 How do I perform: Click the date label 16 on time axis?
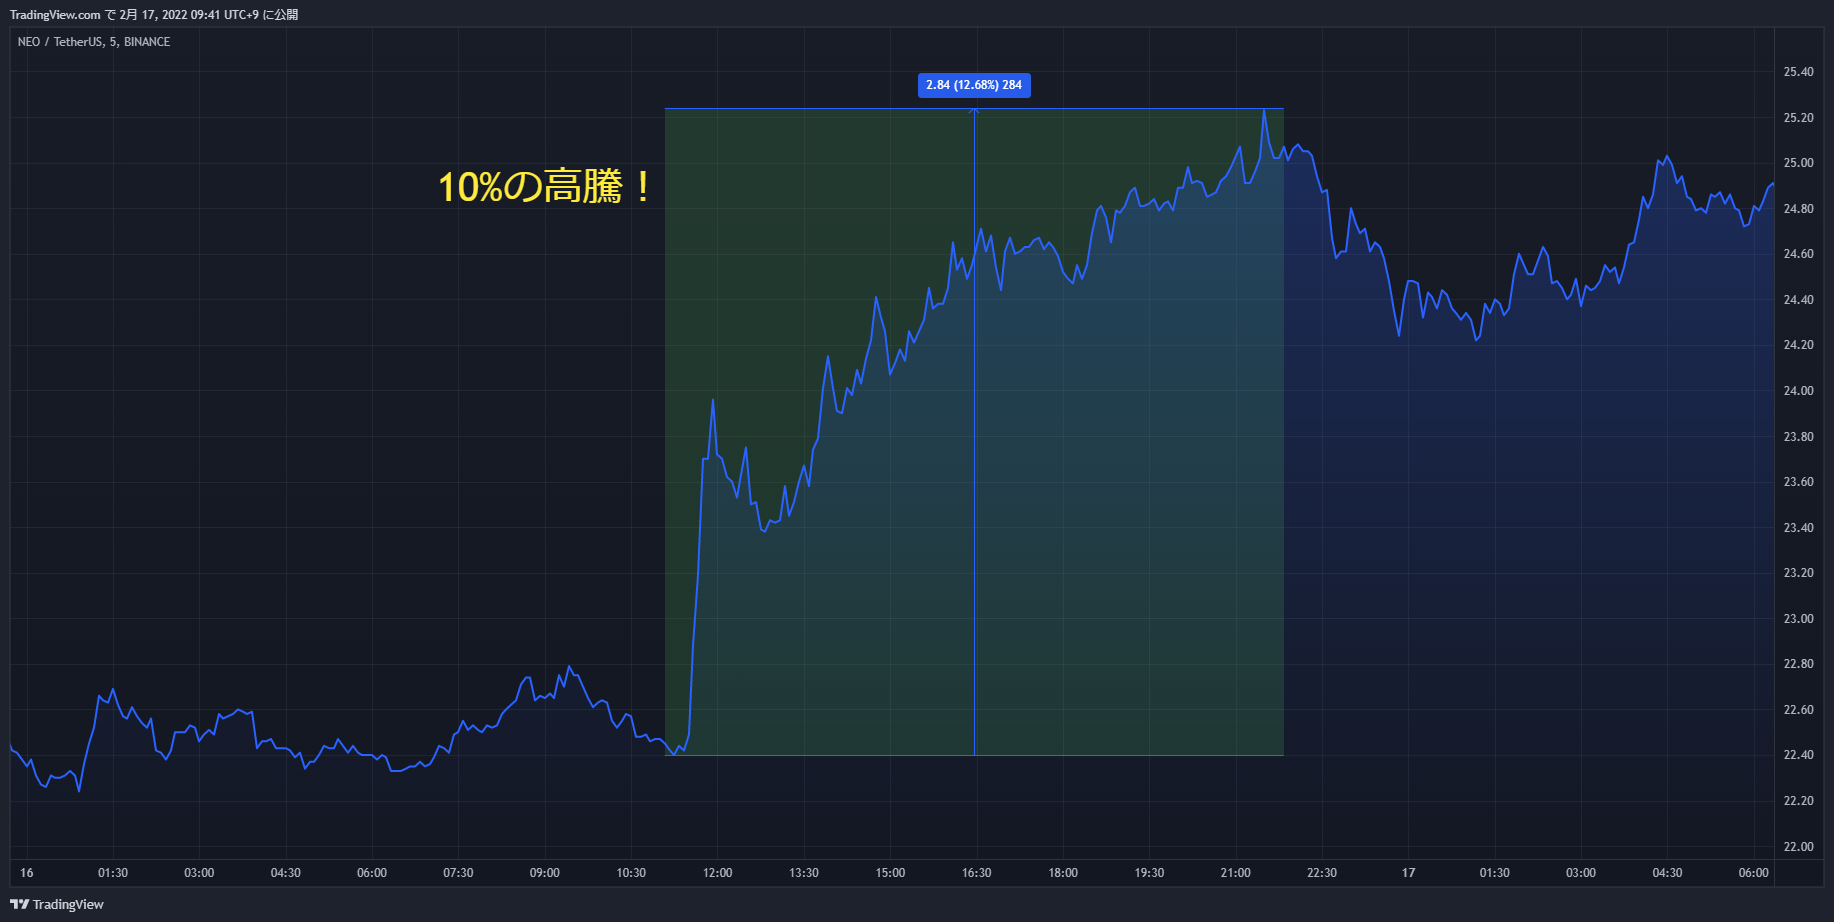[x=27, y=873]
